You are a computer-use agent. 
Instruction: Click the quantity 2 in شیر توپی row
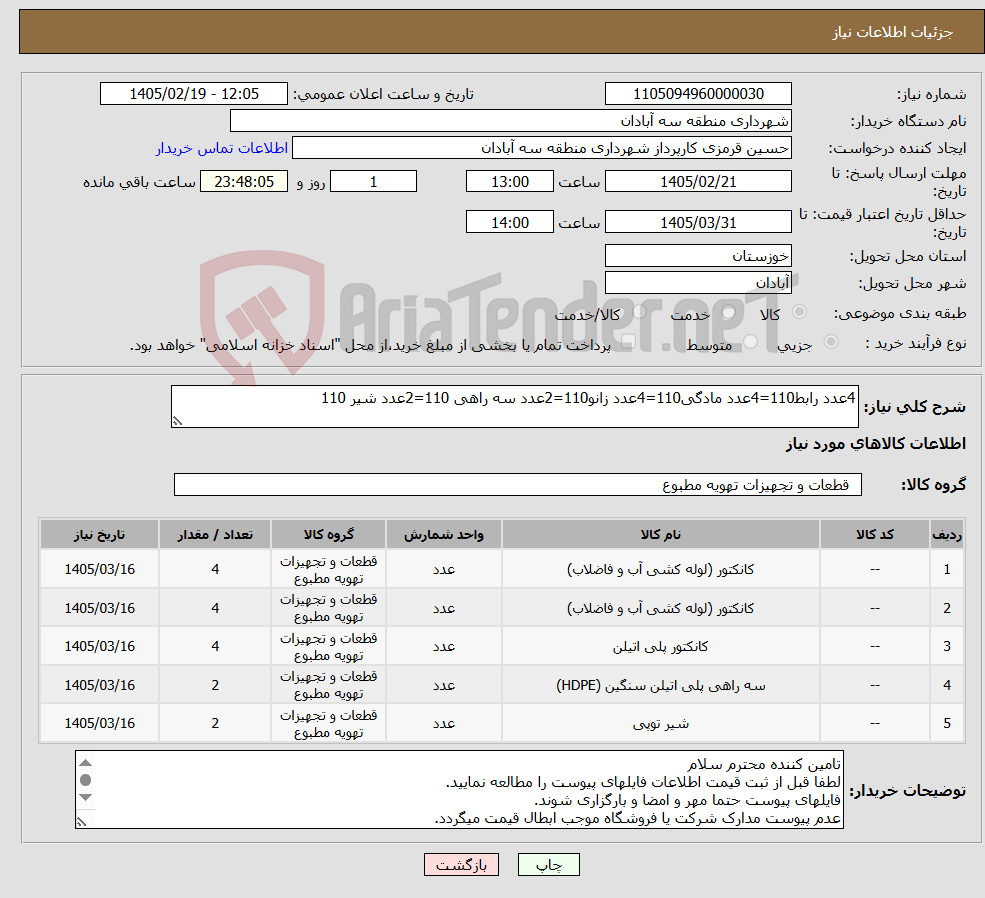(215, 723)
